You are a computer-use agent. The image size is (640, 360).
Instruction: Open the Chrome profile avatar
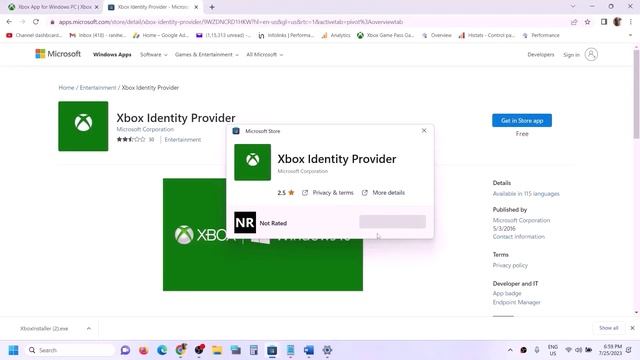point(617,22)
